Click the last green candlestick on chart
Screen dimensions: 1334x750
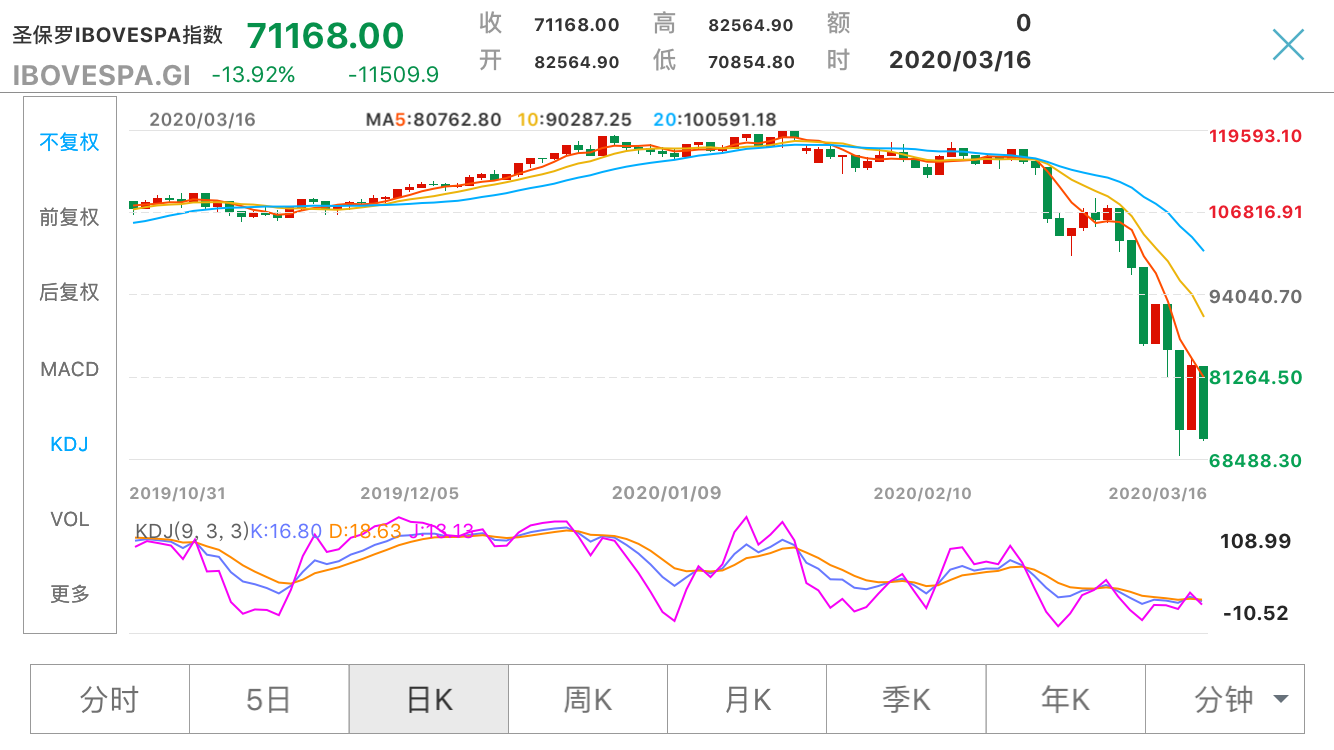[1203, 402]
